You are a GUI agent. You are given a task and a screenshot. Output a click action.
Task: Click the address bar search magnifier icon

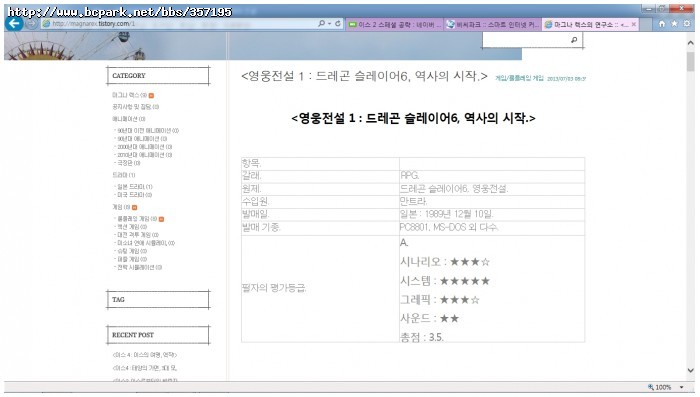coord(321,23)
